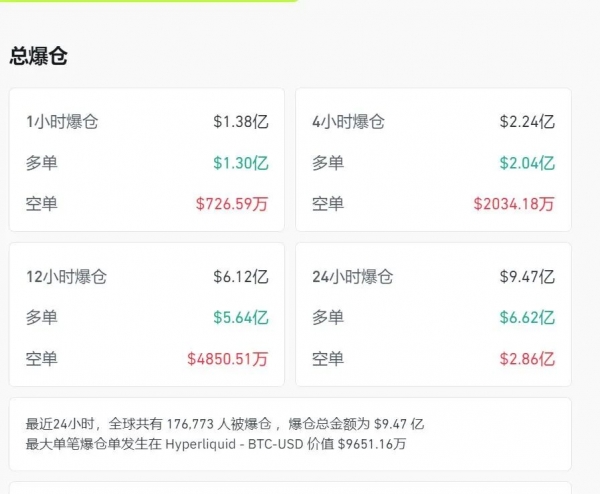Select the 12小时爆仓 card title

pos(66,277)
